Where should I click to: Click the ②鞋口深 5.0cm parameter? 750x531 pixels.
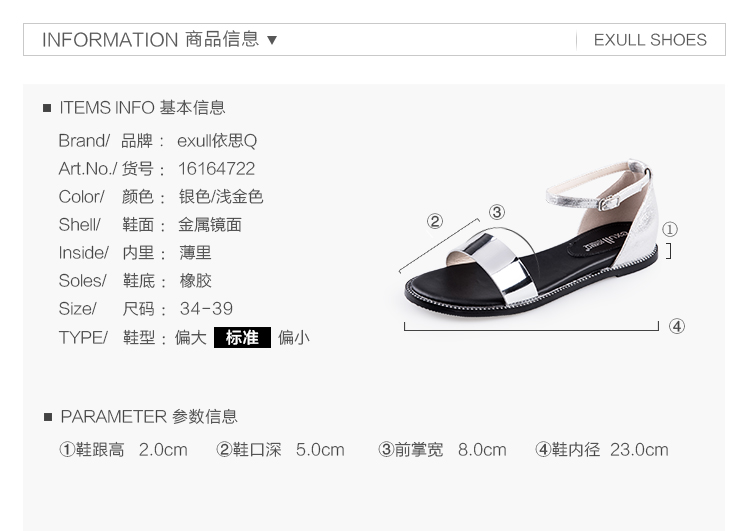pos(280,450)
